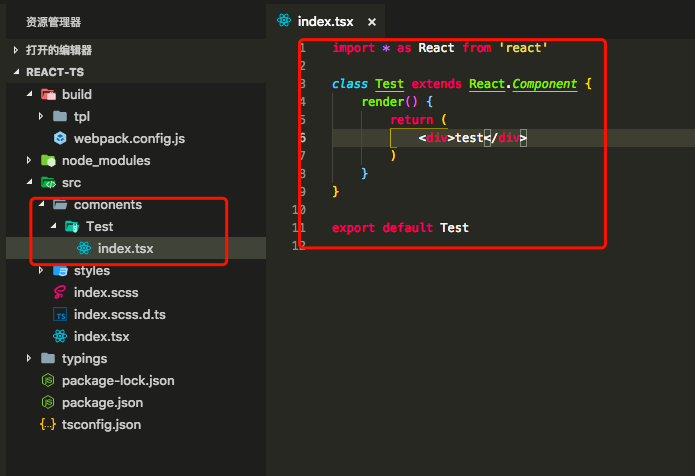Close the index.tsx tab
This screenshot has height=476, width=695.
click(372, 22)
